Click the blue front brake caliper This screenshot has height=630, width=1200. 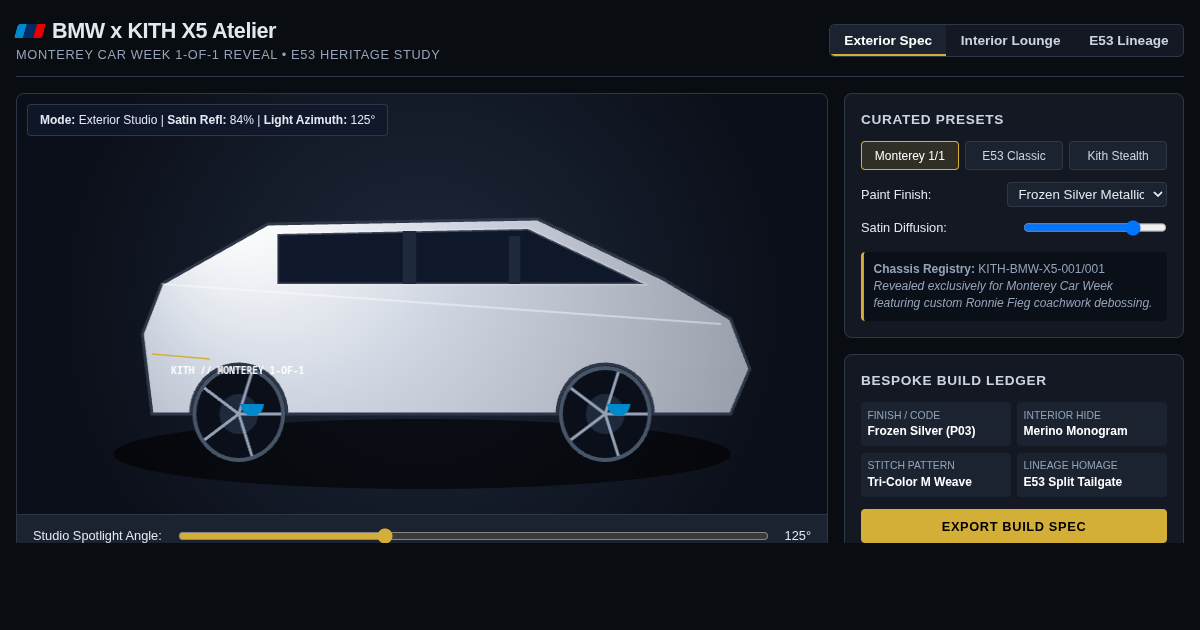coord(252,409)
